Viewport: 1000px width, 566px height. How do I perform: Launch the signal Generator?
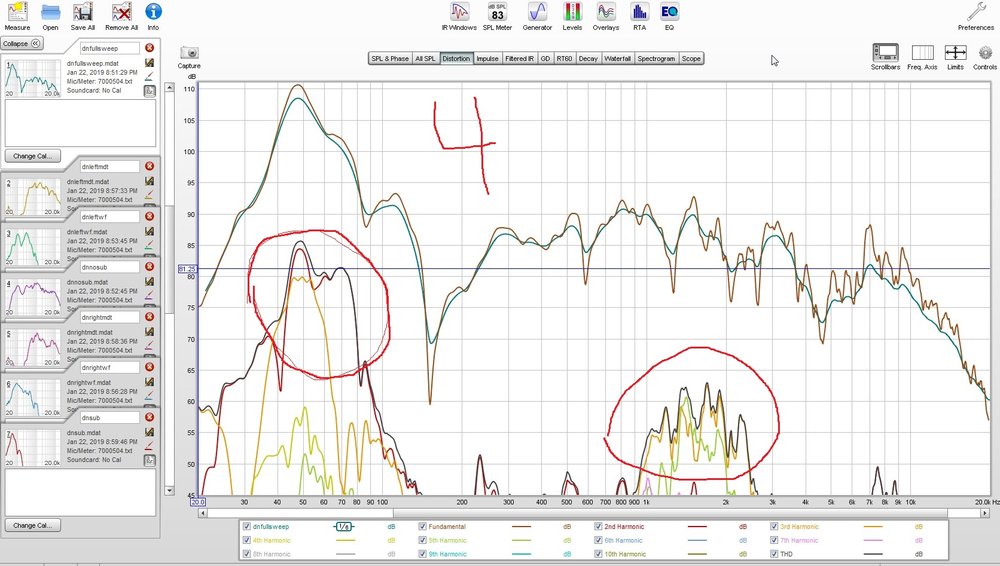537,16
